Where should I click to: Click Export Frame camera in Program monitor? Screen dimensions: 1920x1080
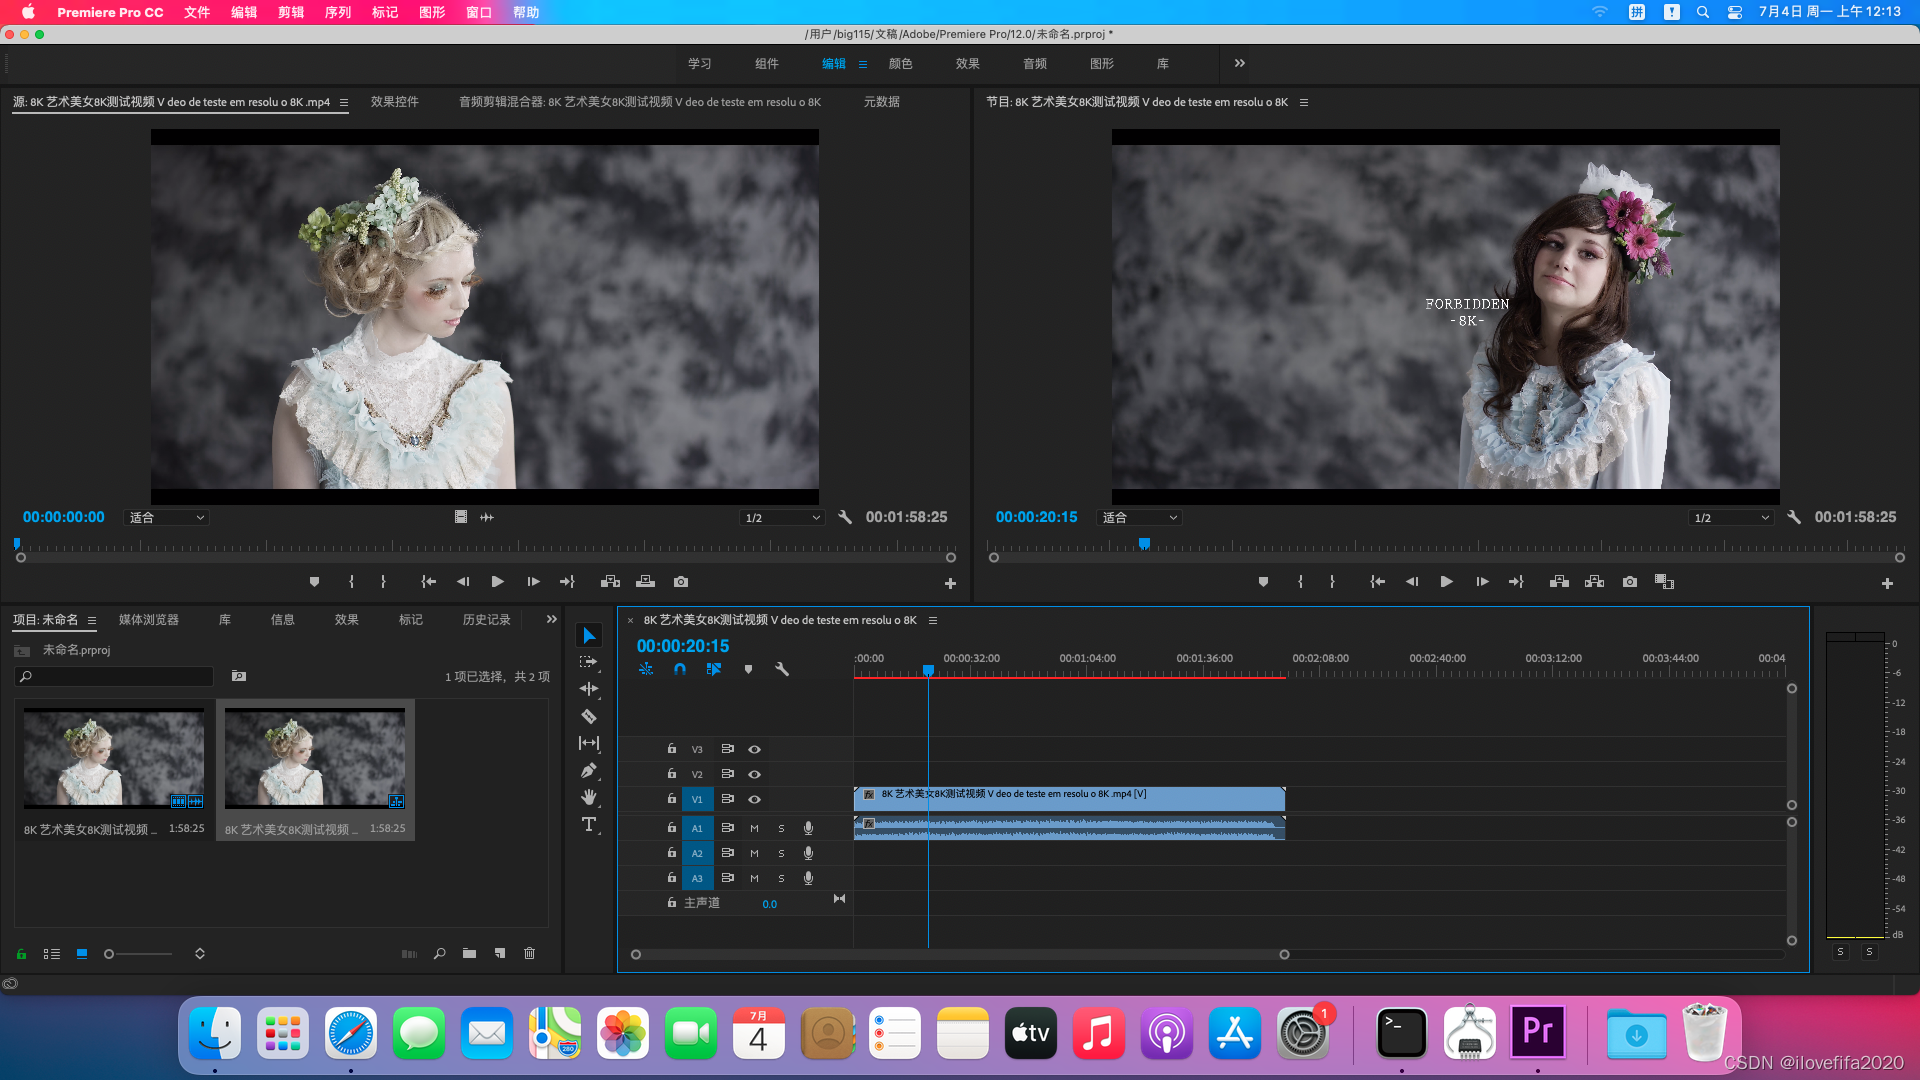pyautogui.click(x=1630, y=582)
